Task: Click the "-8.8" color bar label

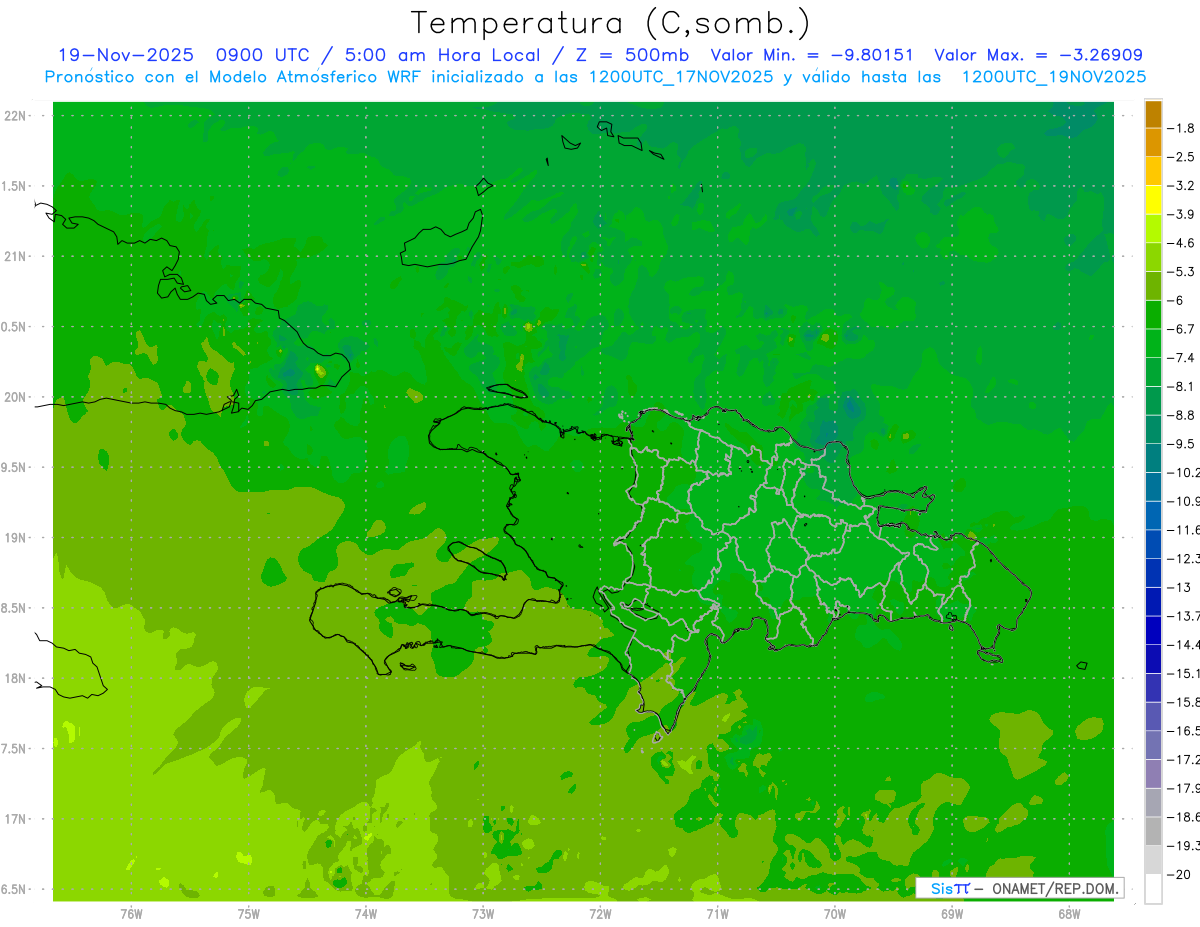Action: click(1182, 415)
